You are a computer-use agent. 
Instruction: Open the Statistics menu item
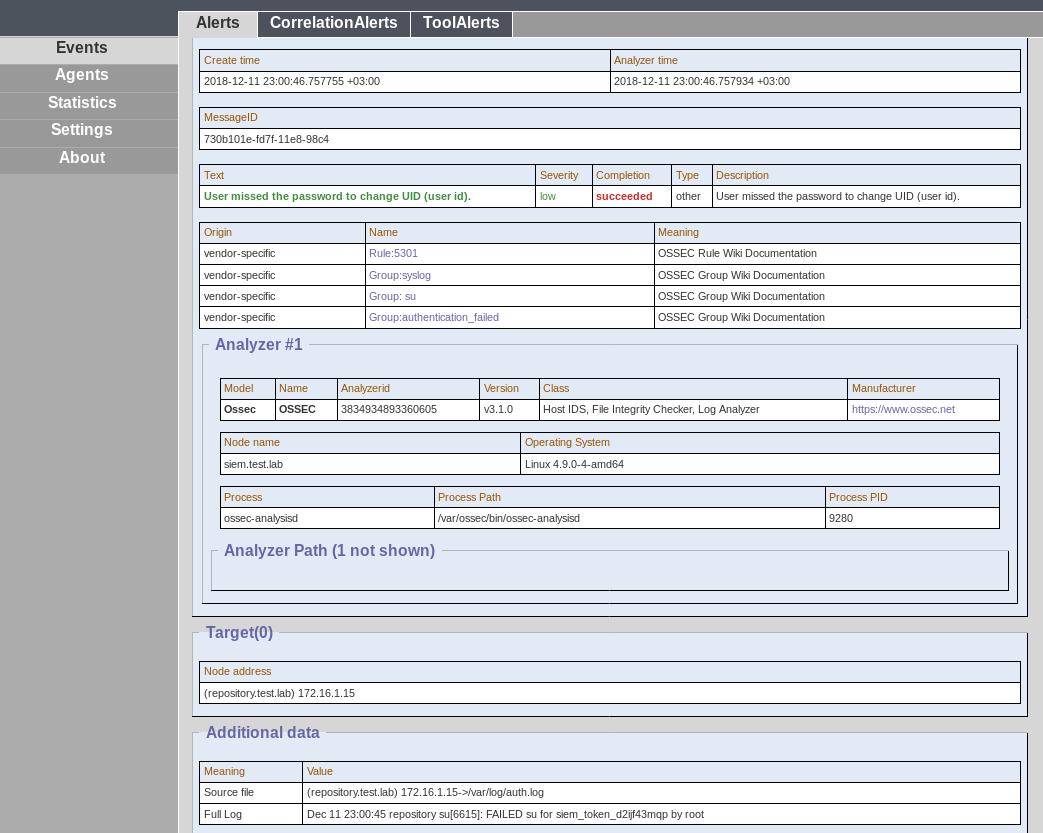point(82,103)
